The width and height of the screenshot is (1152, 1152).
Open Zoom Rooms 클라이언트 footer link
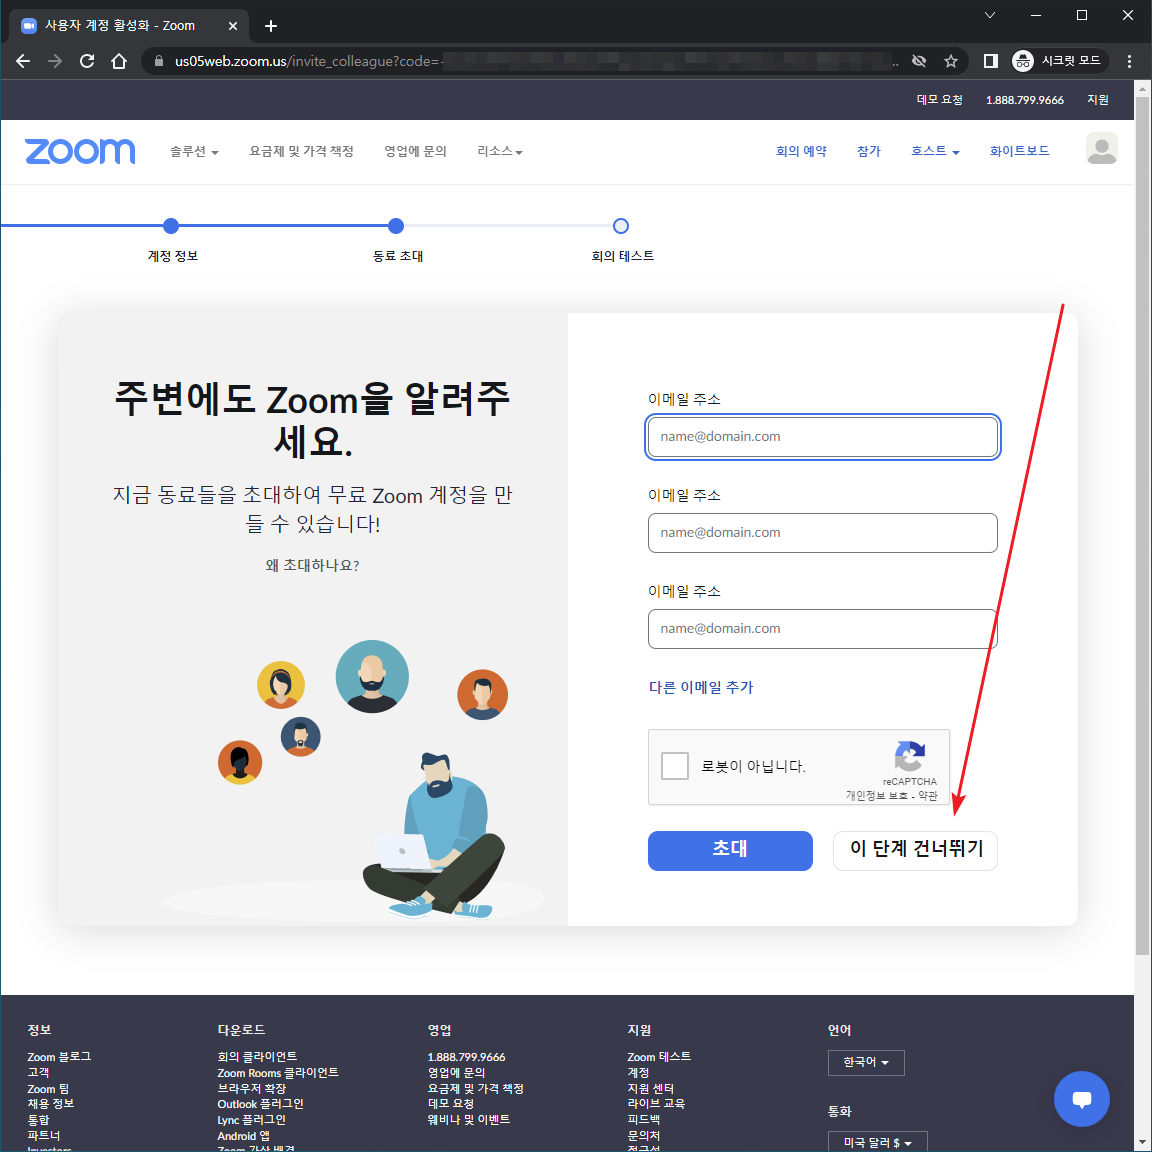tap(278, 1073)
